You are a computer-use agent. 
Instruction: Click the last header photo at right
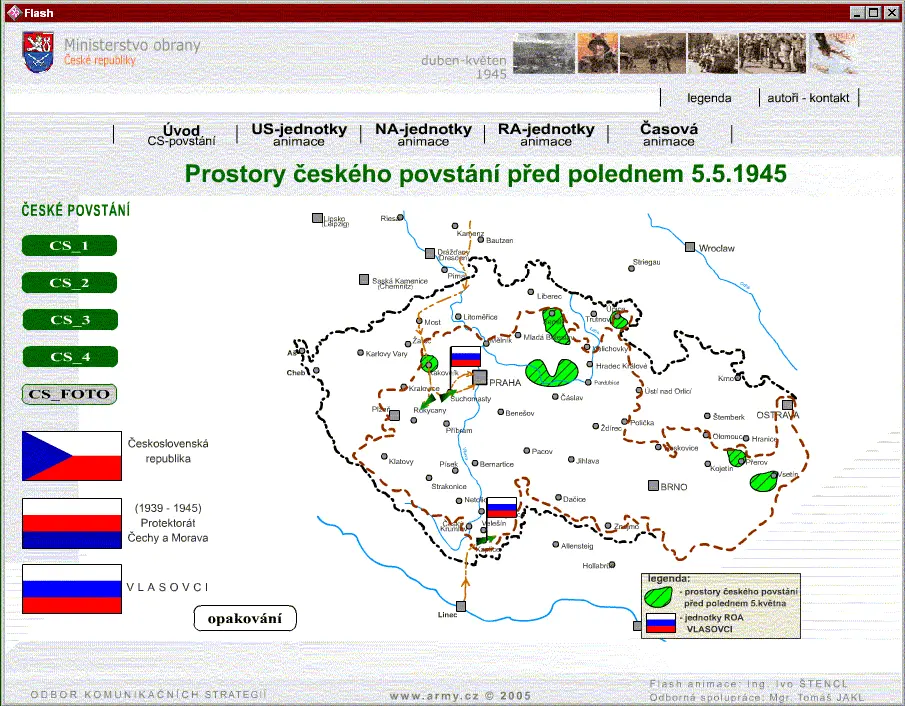[834, 53]
